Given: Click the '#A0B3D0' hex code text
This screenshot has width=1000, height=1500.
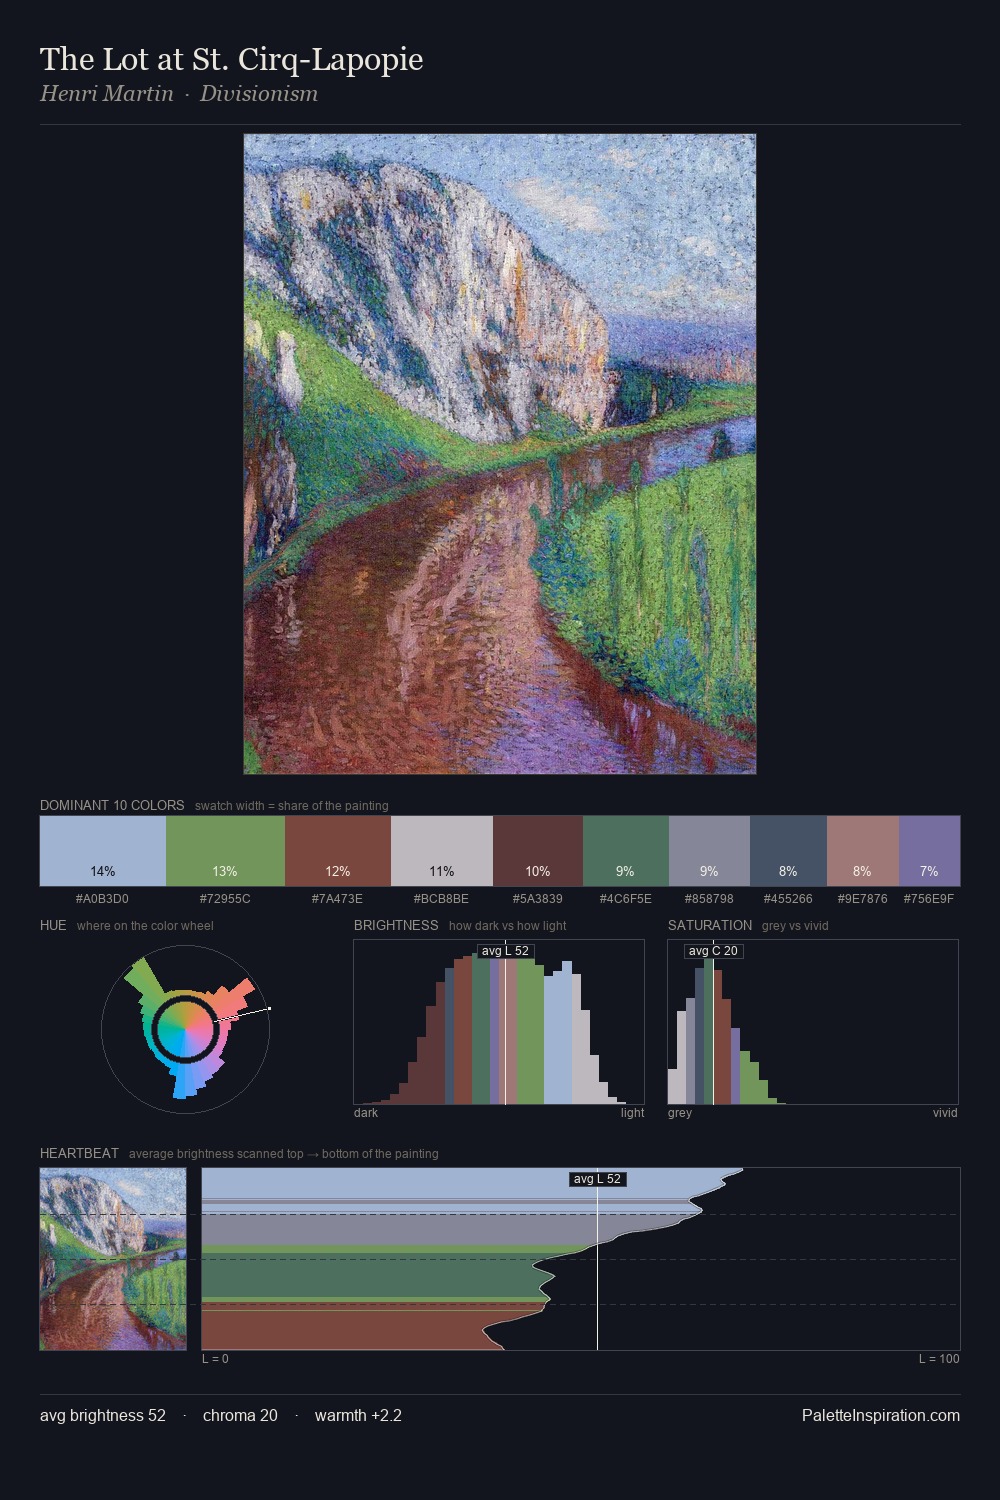Looking at the screenshot, I should coord(102,899).
